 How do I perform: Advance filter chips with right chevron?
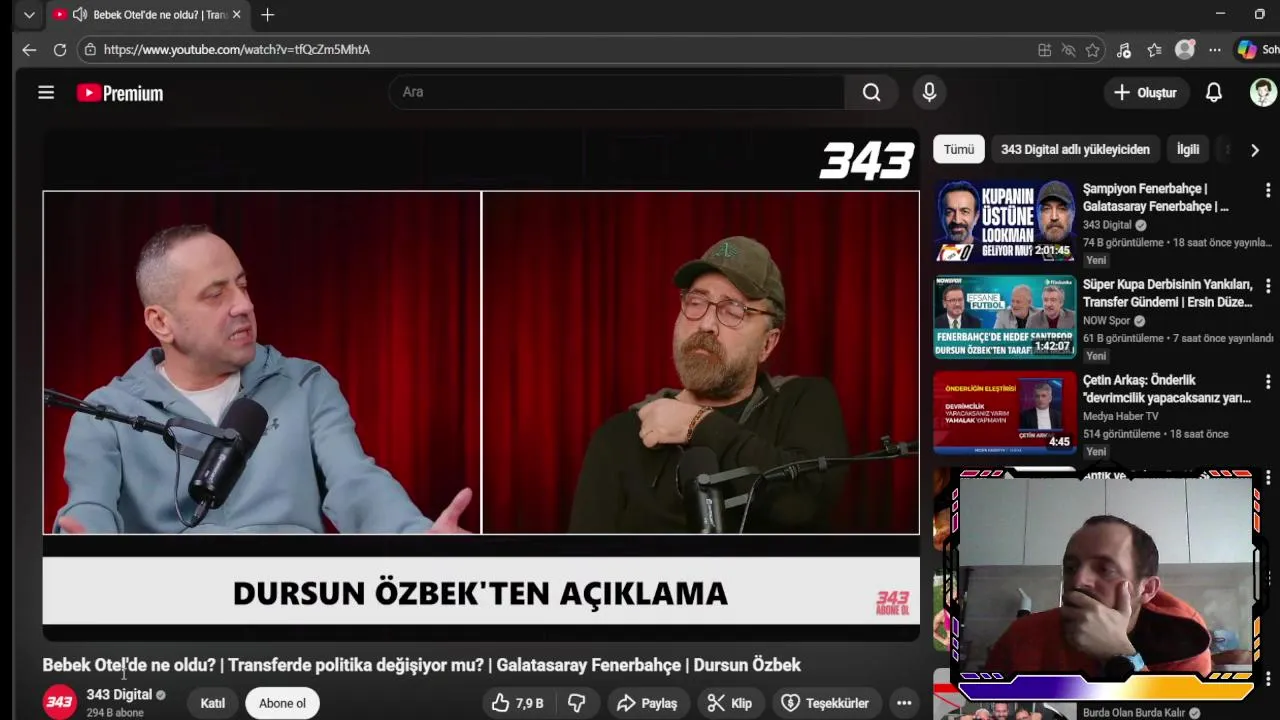pos(1254,150)
